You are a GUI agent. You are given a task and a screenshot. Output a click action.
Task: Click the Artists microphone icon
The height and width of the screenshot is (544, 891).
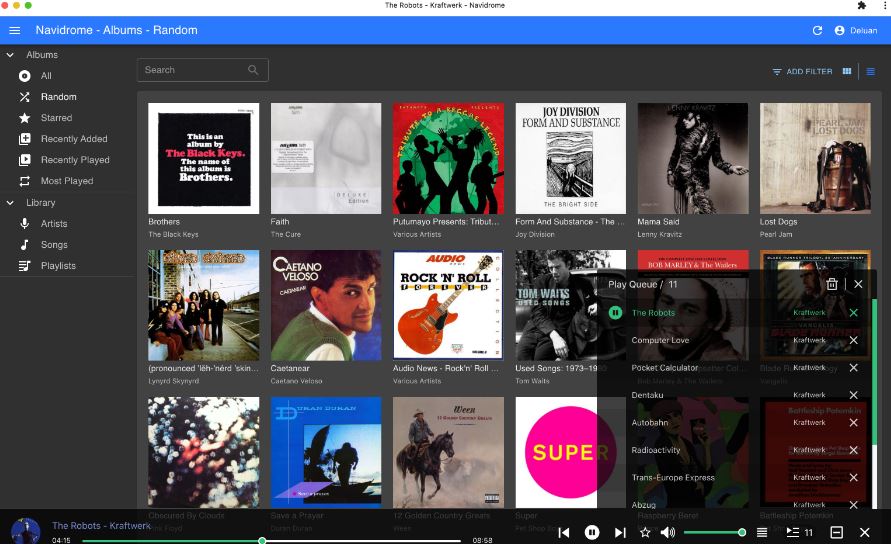click(24, 223)
